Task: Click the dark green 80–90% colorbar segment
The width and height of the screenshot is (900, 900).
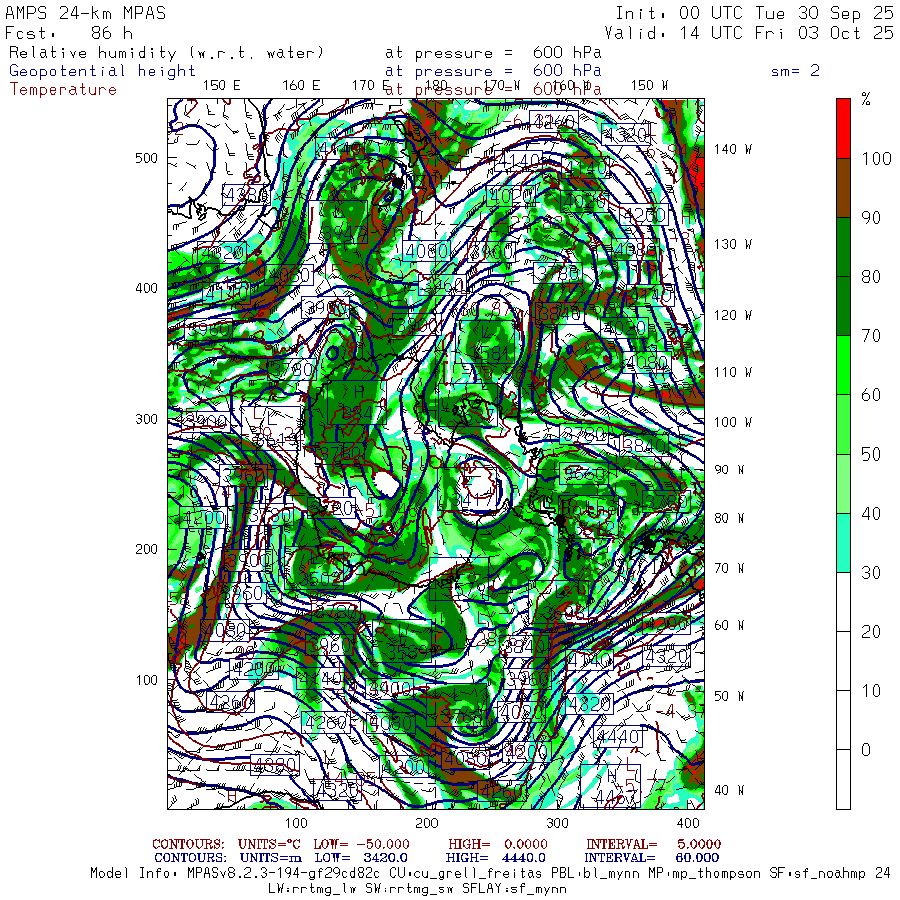Action: coord(843,247)
